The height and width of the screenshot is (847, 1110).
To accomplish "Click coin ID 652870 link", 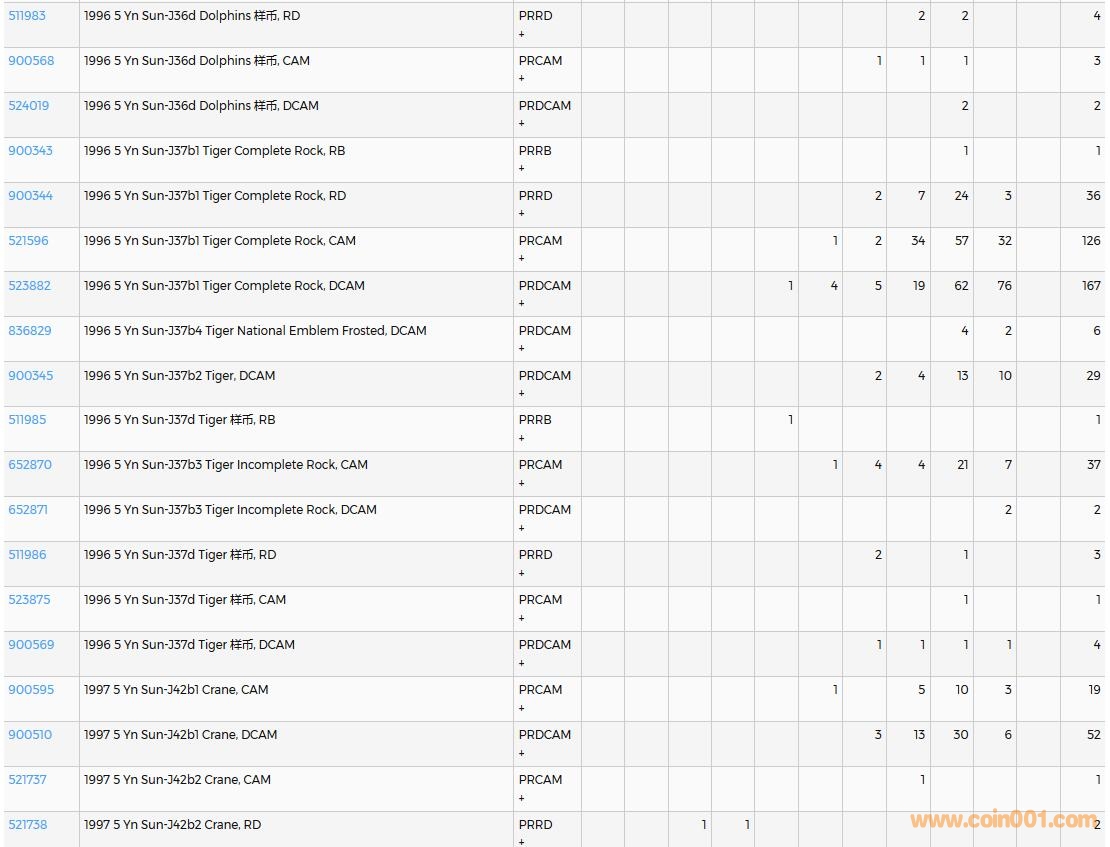I will coord(30,465).
